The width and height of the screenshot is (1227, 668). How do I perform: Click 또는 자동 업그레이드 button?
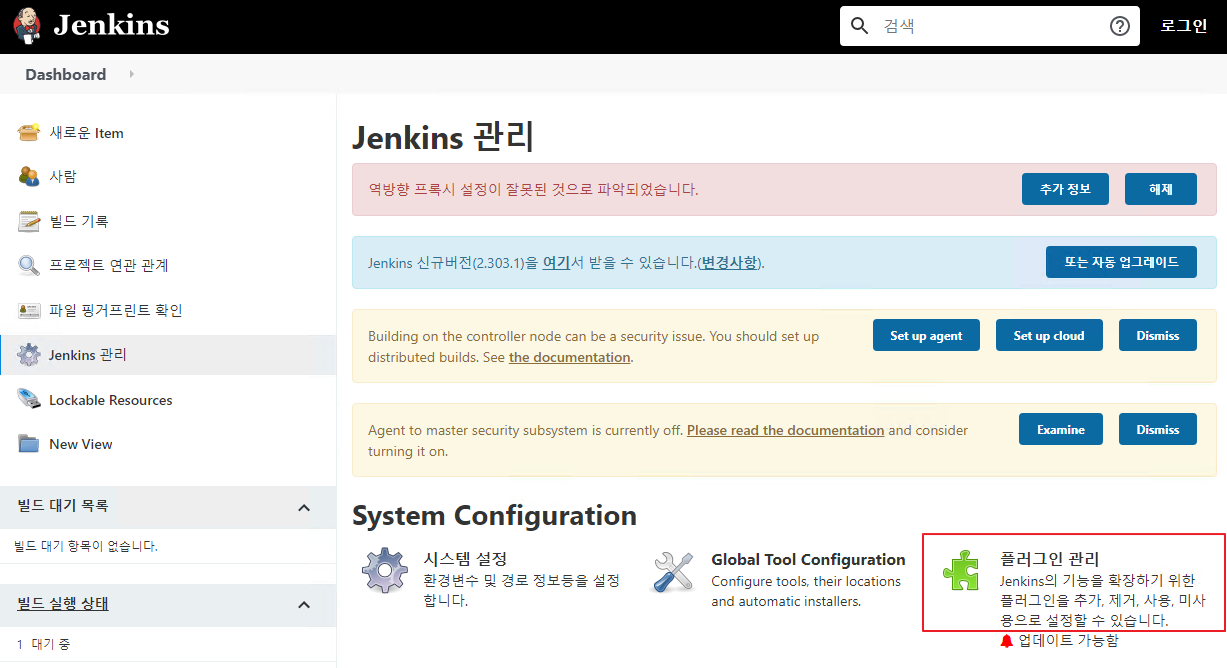pyautogui.click(x=1121, y=262)
